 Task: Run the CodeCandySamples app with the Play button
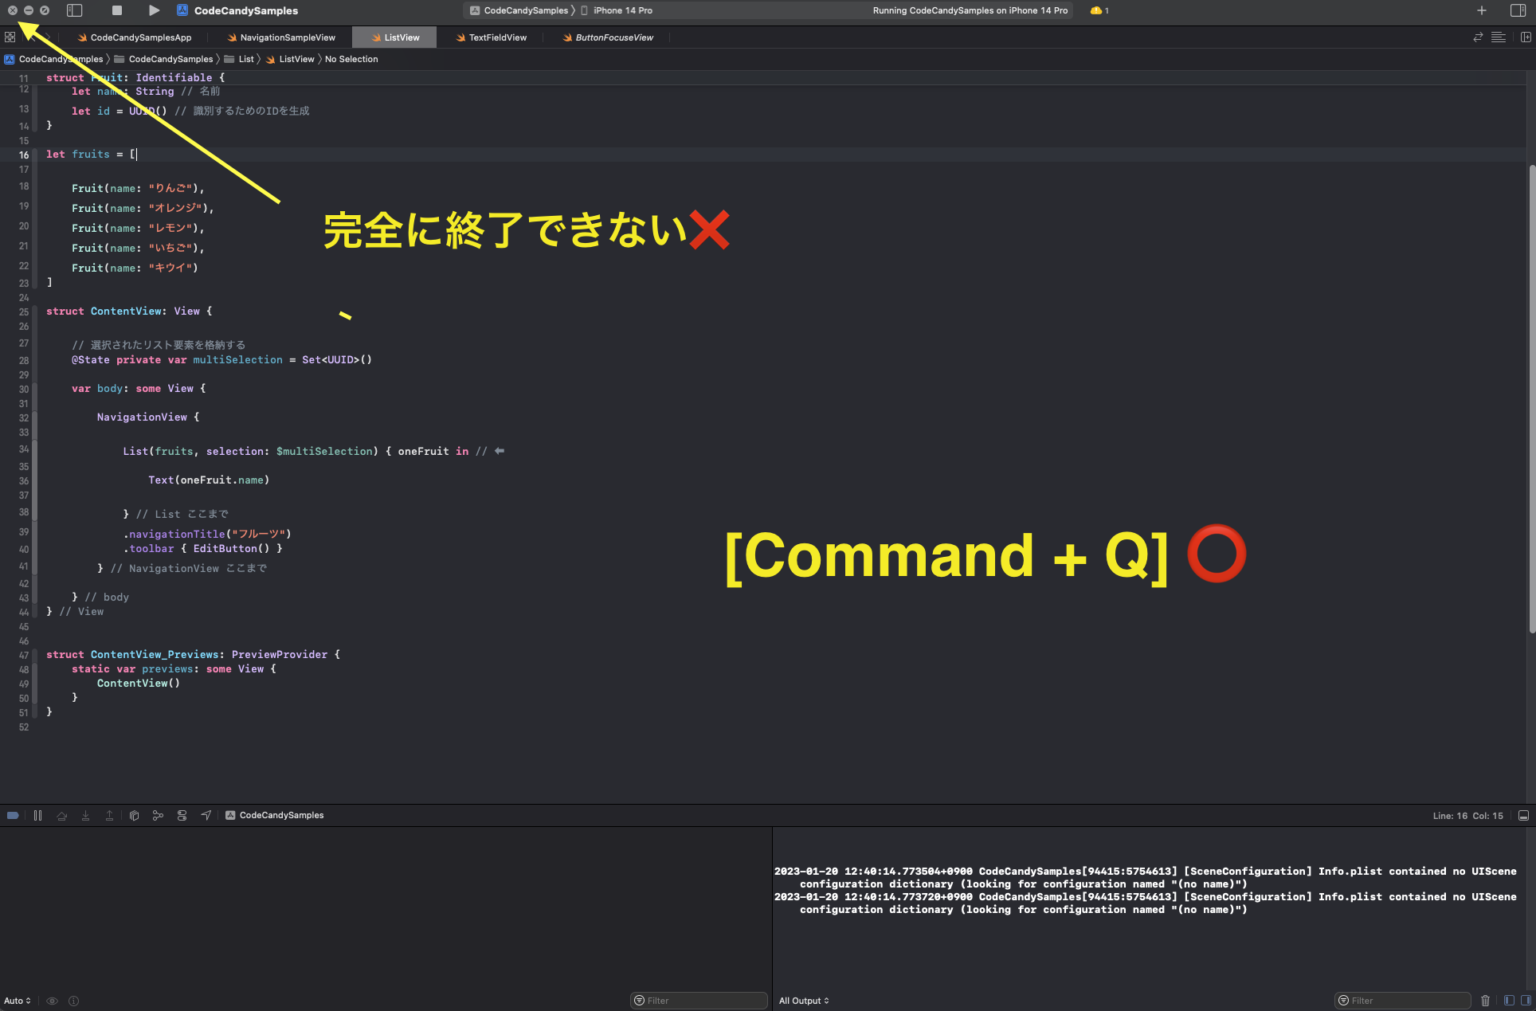[x=153, y=10]
